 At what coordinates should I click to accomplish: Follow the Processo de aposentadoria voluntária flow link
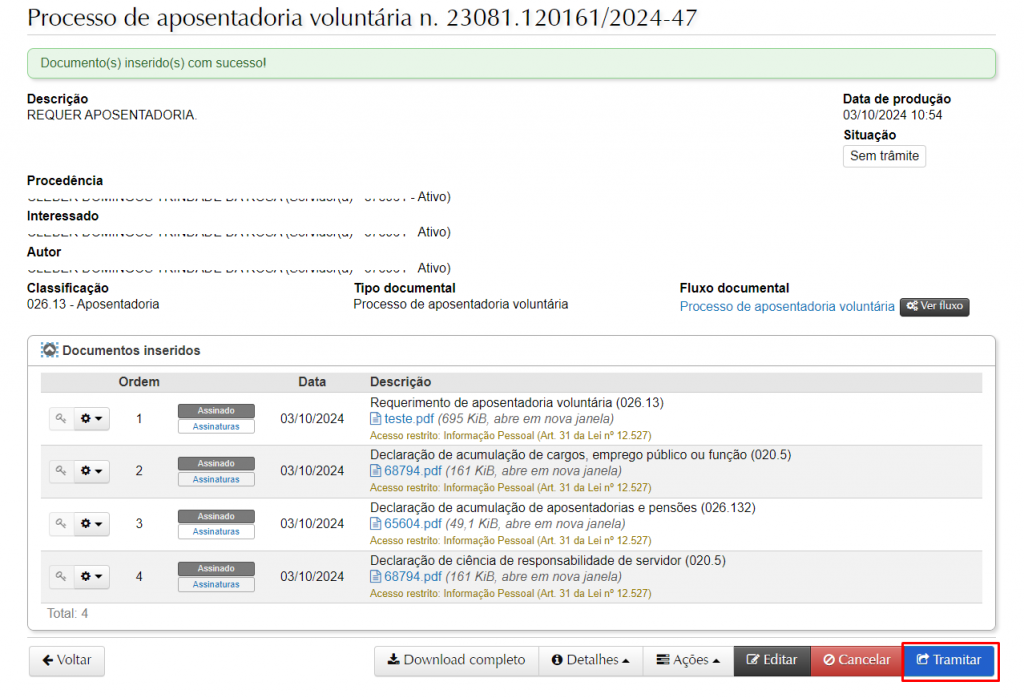click(787, 307)
